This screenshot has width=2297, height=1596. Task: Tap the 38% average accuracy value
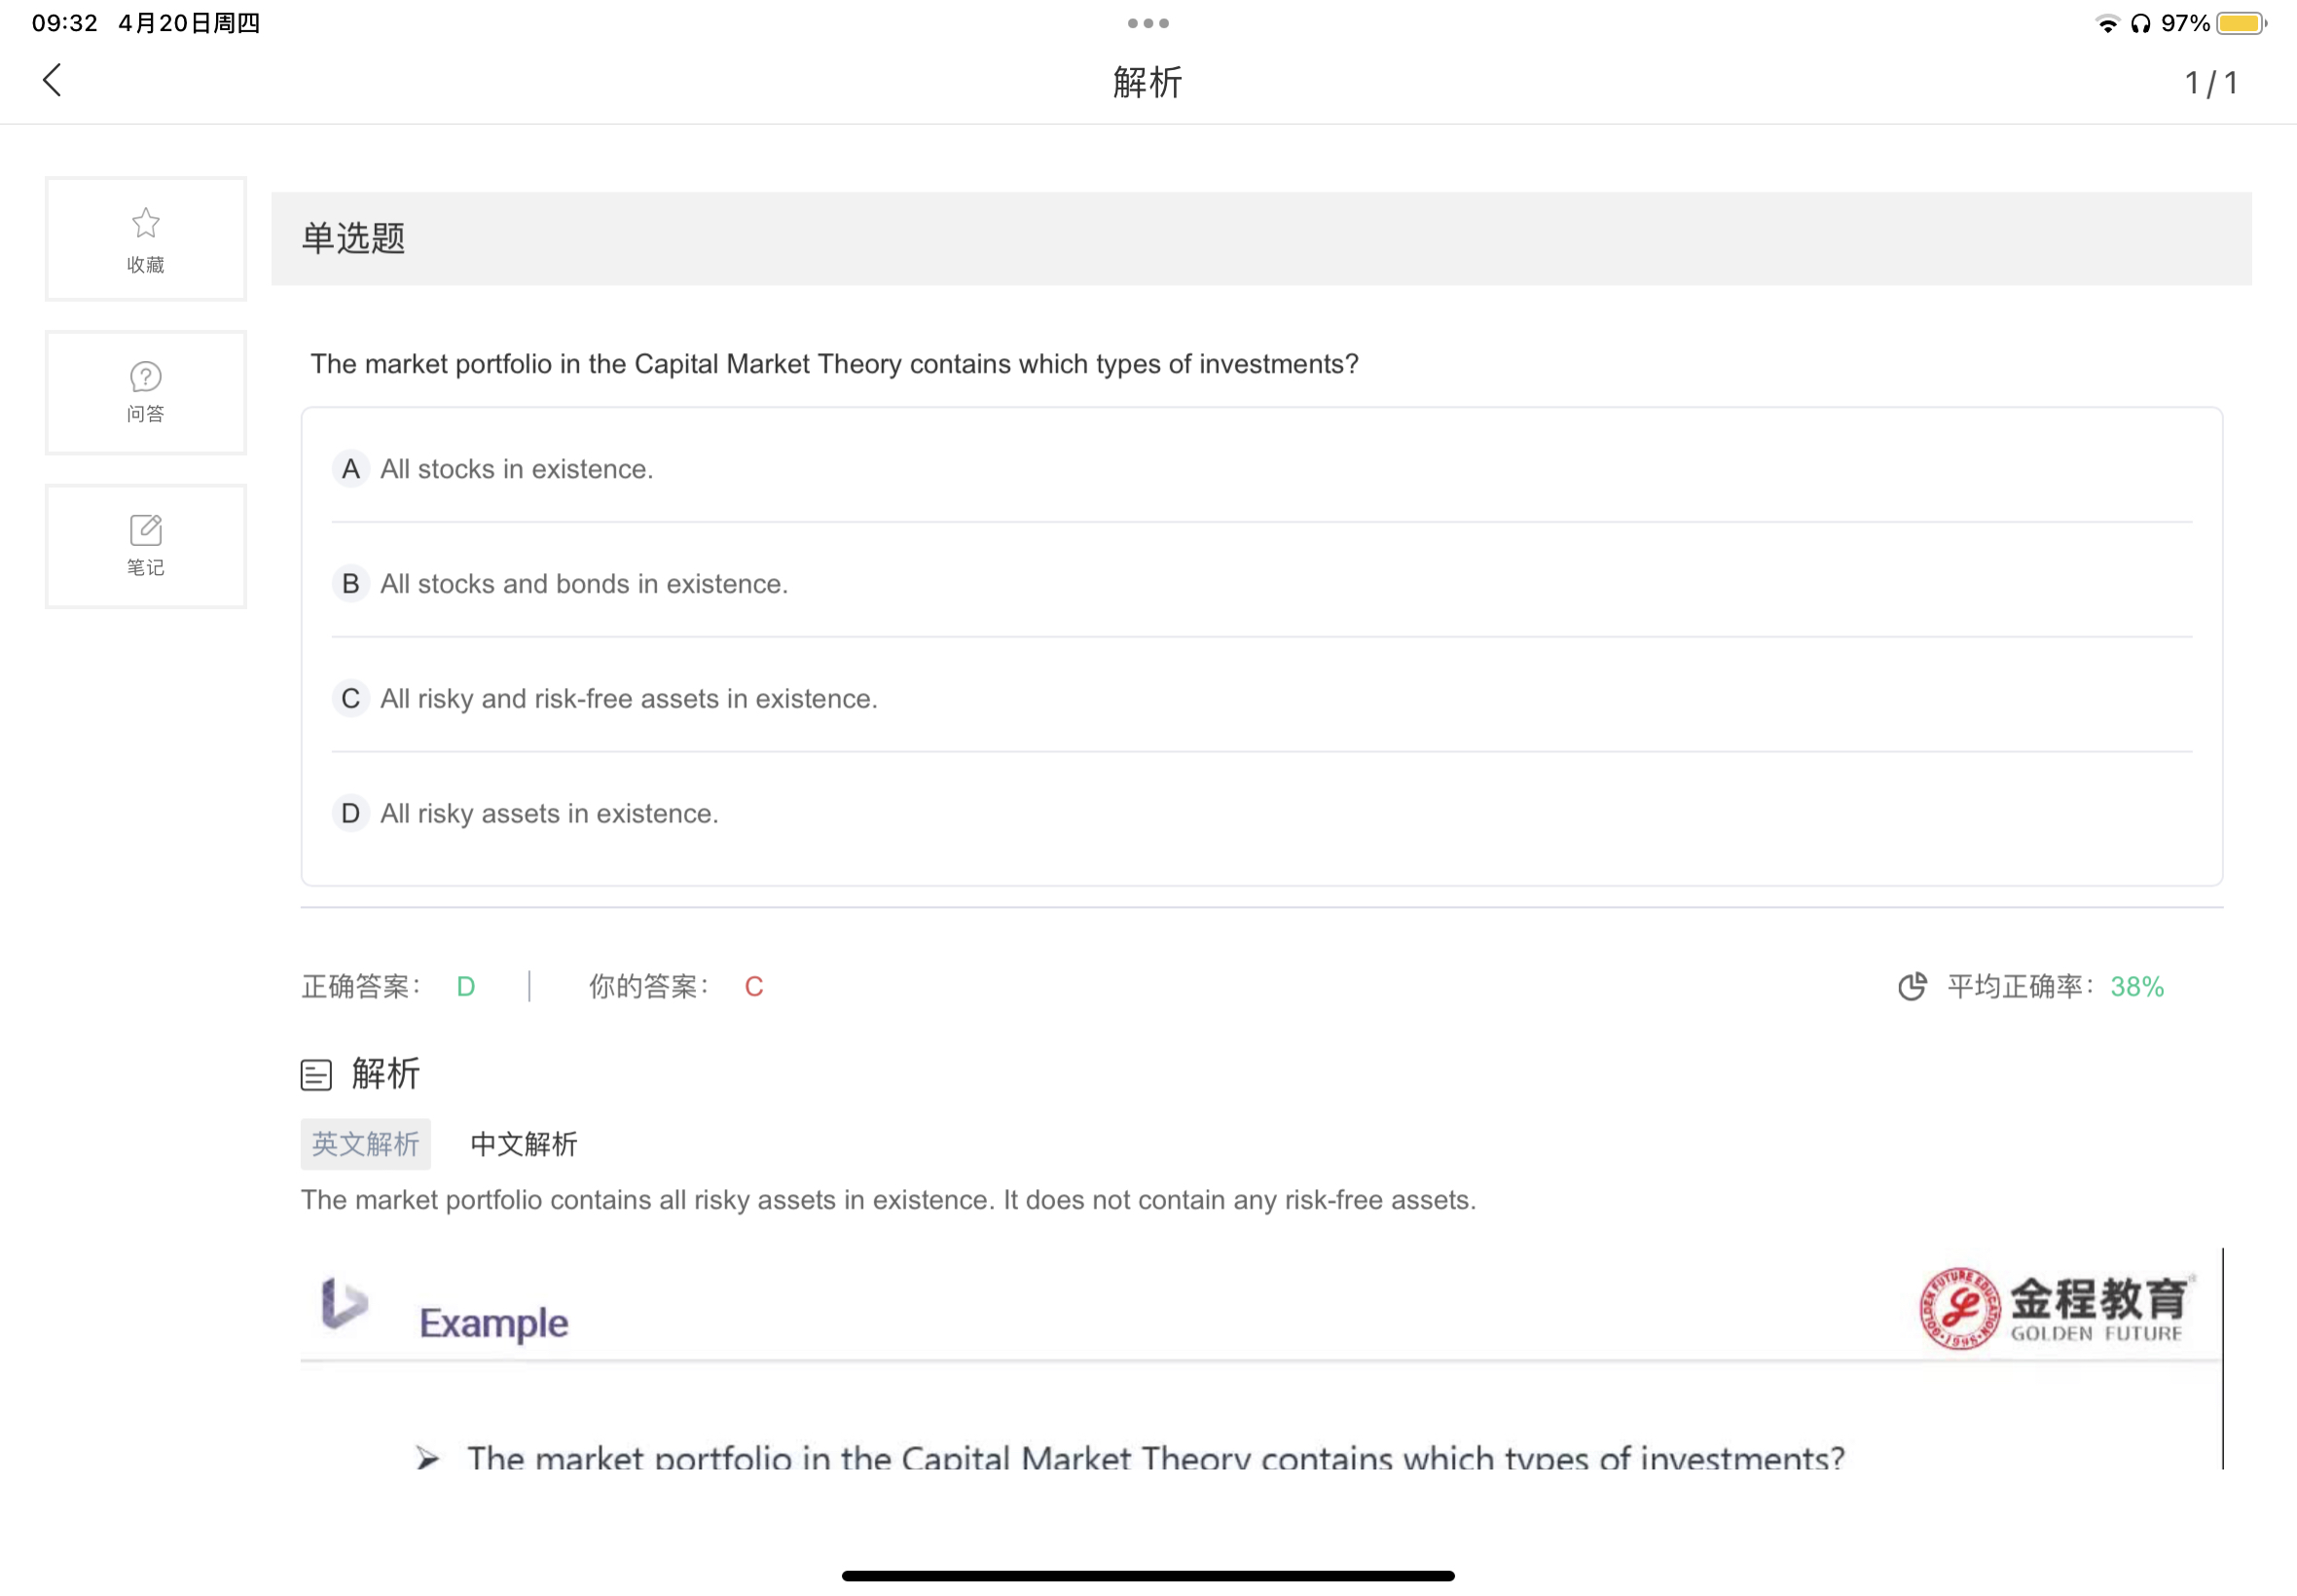[x=2137, y=987]
